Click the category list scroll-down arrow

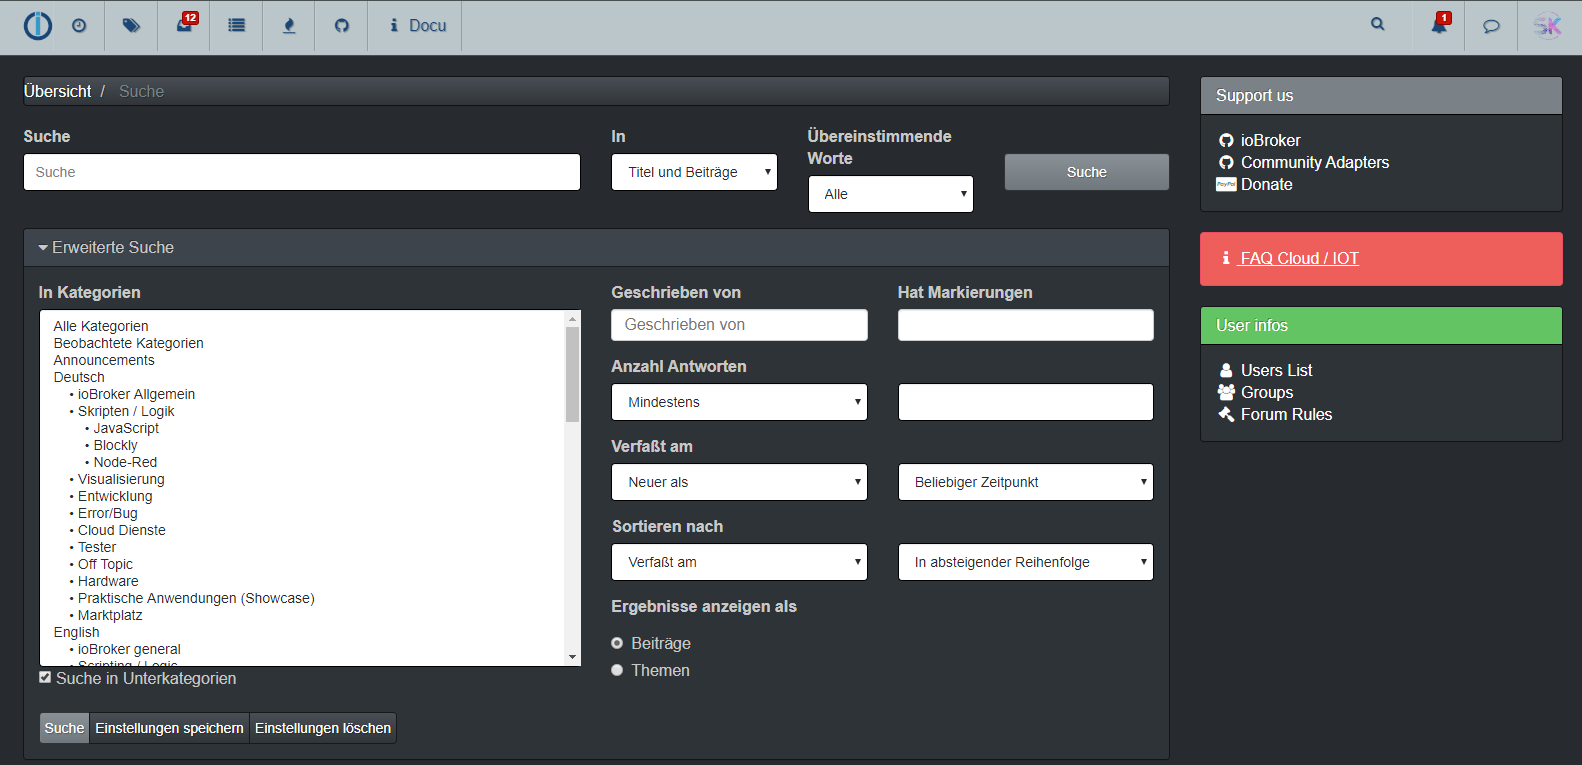(573, 657)
